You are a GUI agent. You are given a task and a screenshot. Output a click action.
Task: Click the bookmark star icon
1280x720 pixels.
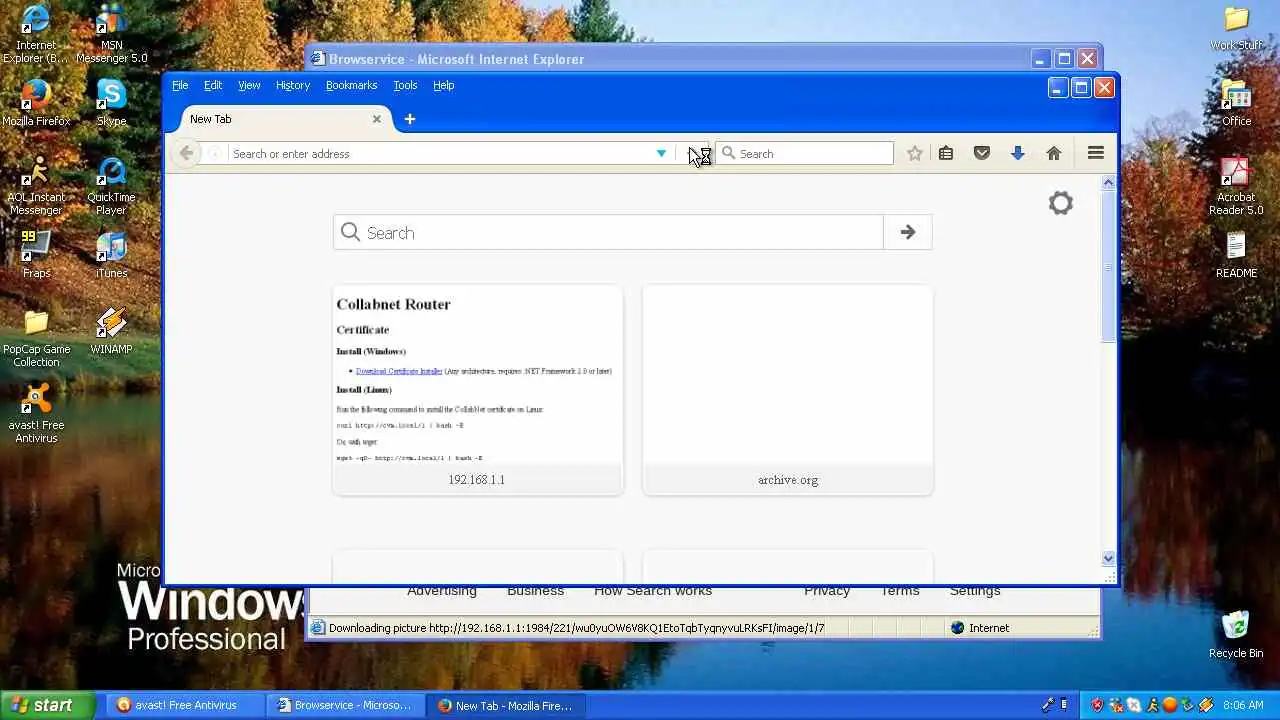pyautogui.click(x=914, y=153)
